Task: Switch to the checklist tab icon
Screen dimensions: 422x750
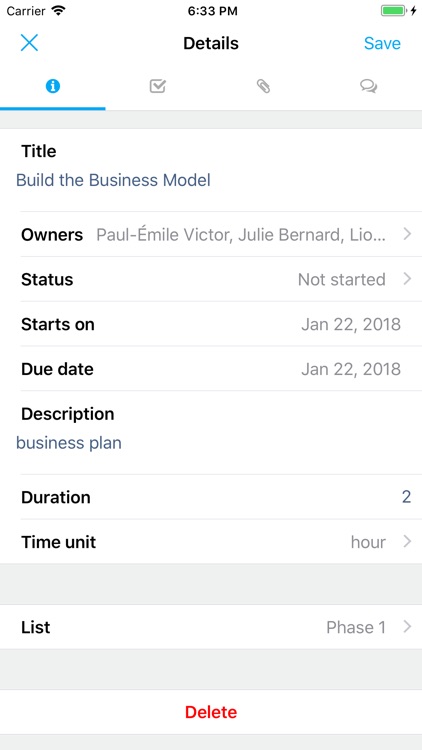Action: pos(158,86)
